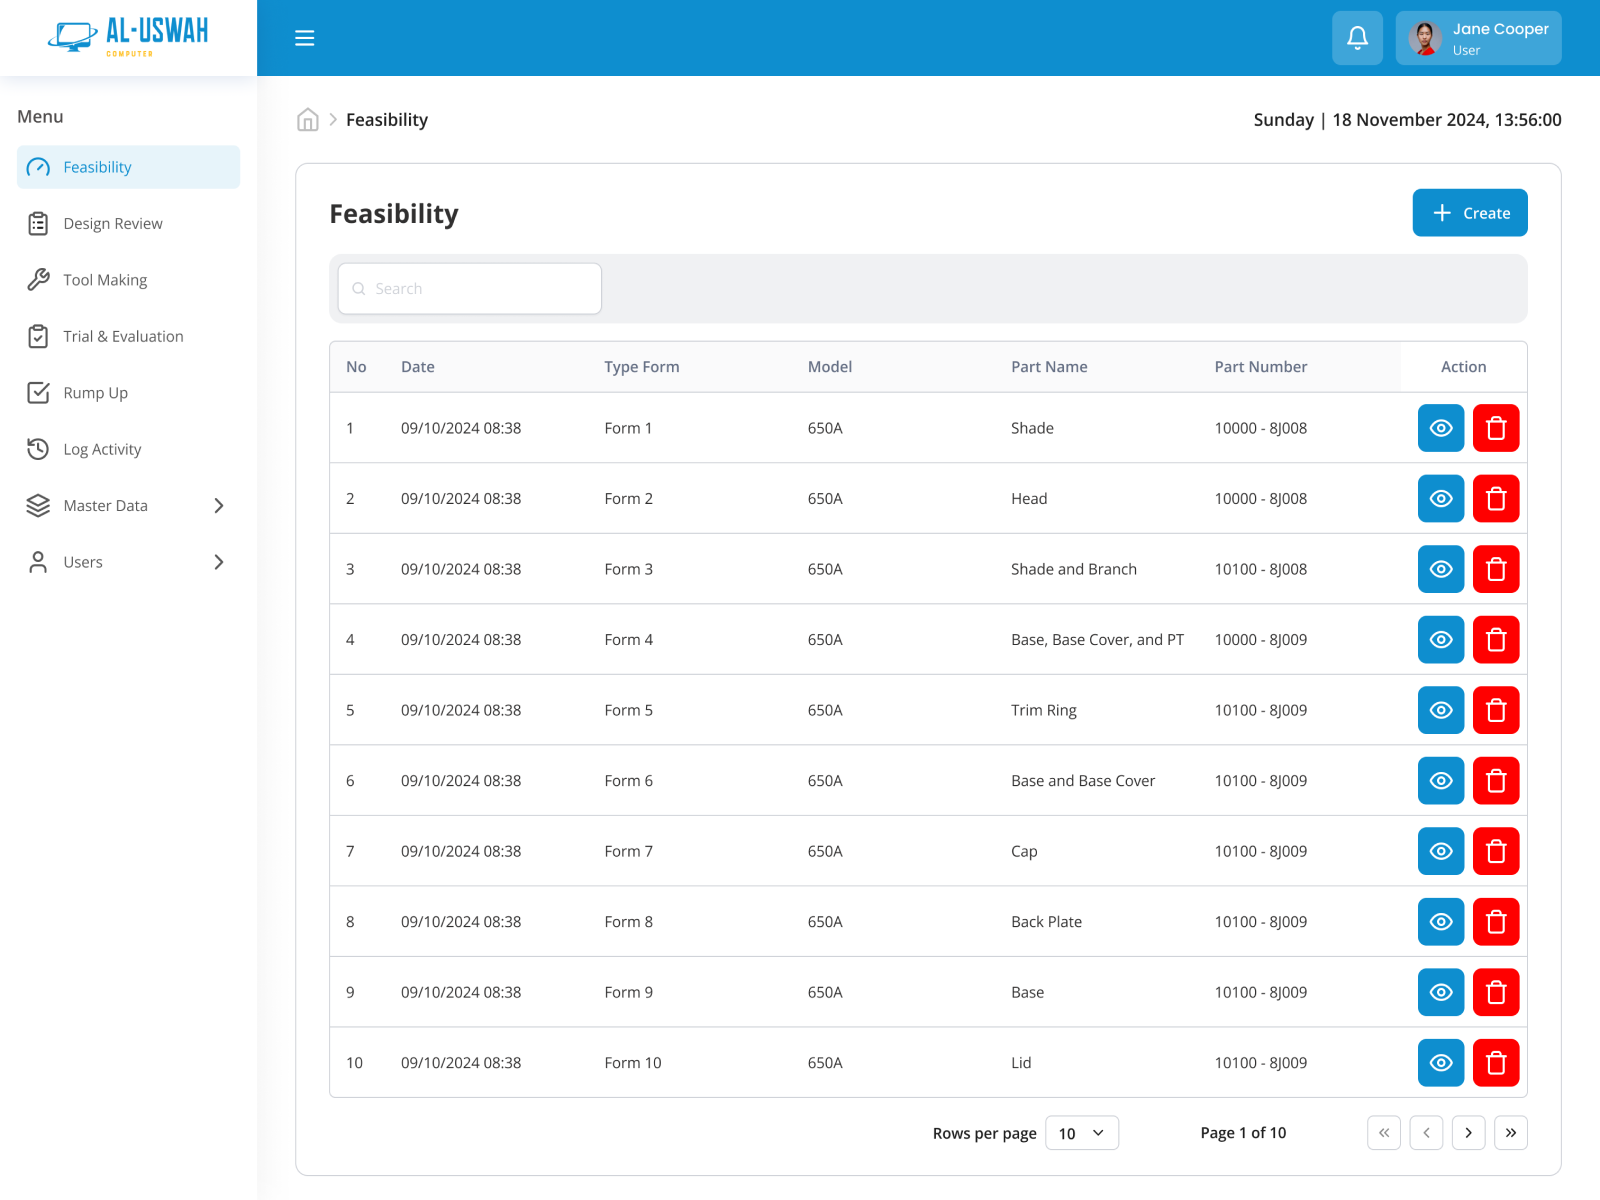
Task: View the Lid record on row 10
Action: pyautogui.click(x=1440, y=1063)
